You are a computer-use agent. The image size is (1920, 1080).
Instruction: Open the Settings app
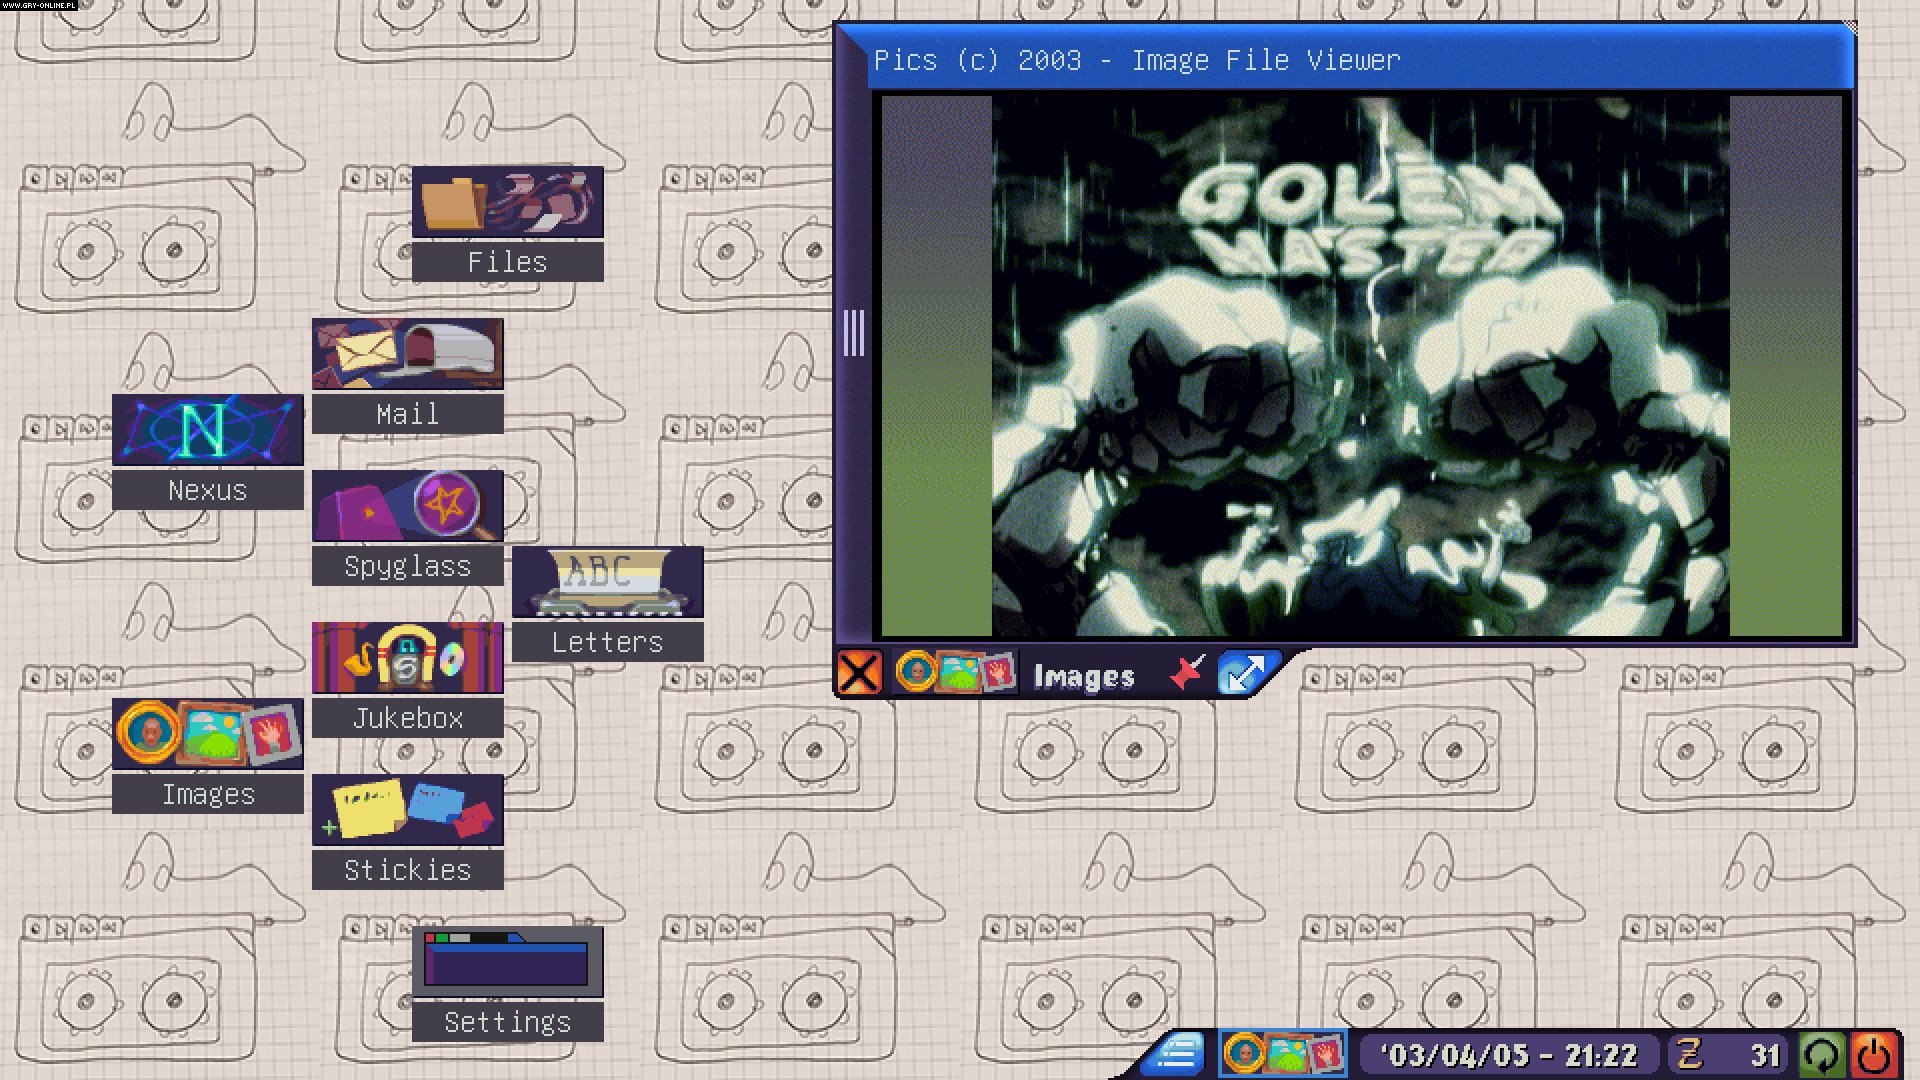click(x=507, y=963)
